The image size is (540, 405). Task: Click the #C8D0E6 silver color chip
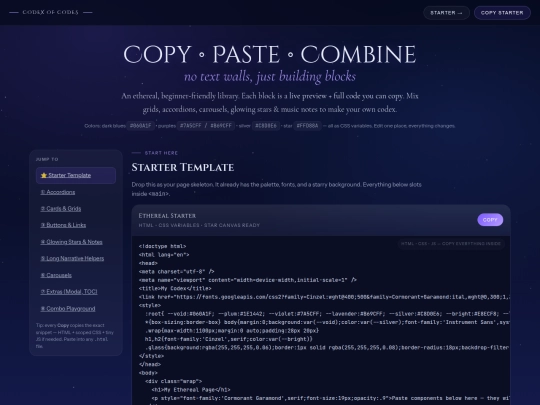coord(266,126)
